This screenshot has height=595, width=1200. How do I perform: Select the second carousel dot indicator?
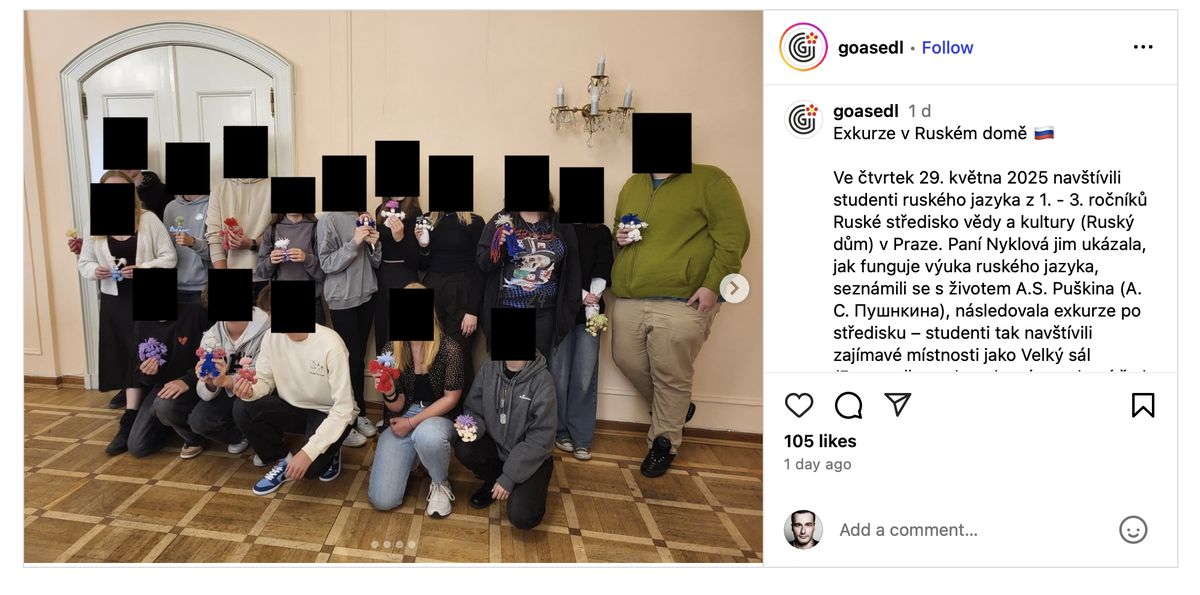point(387,545)
